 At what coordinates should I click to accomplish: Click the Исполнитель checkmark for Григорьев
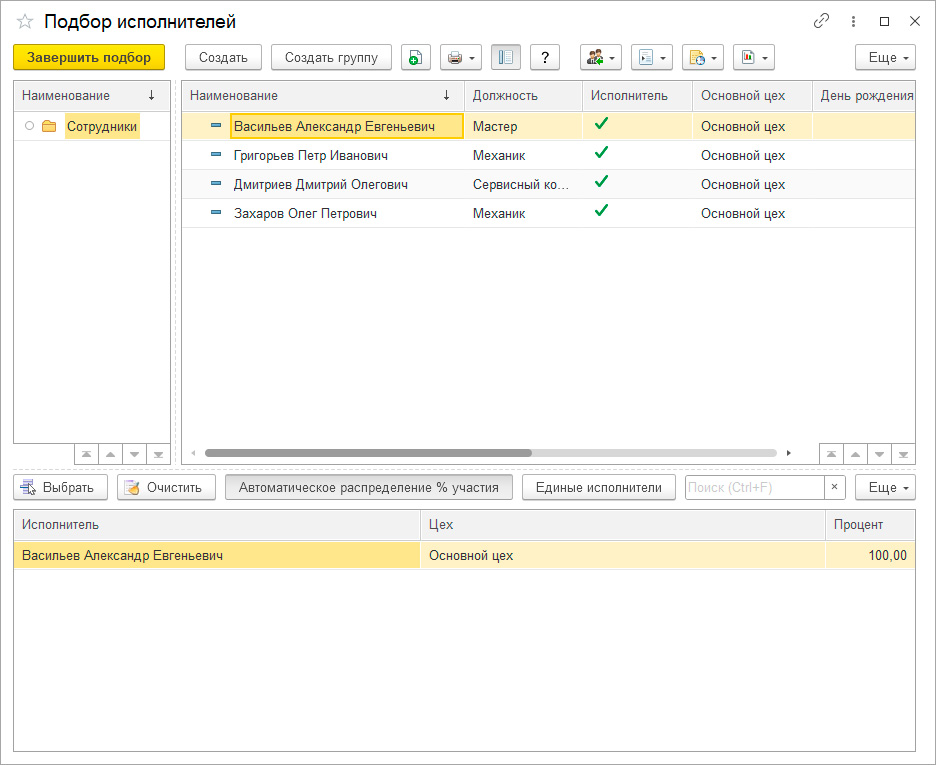click(601, 152)
